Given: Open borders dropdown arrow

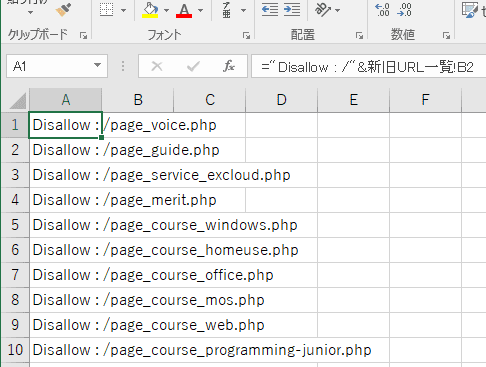Looking at the screenshot, I should tap(123, 10).
